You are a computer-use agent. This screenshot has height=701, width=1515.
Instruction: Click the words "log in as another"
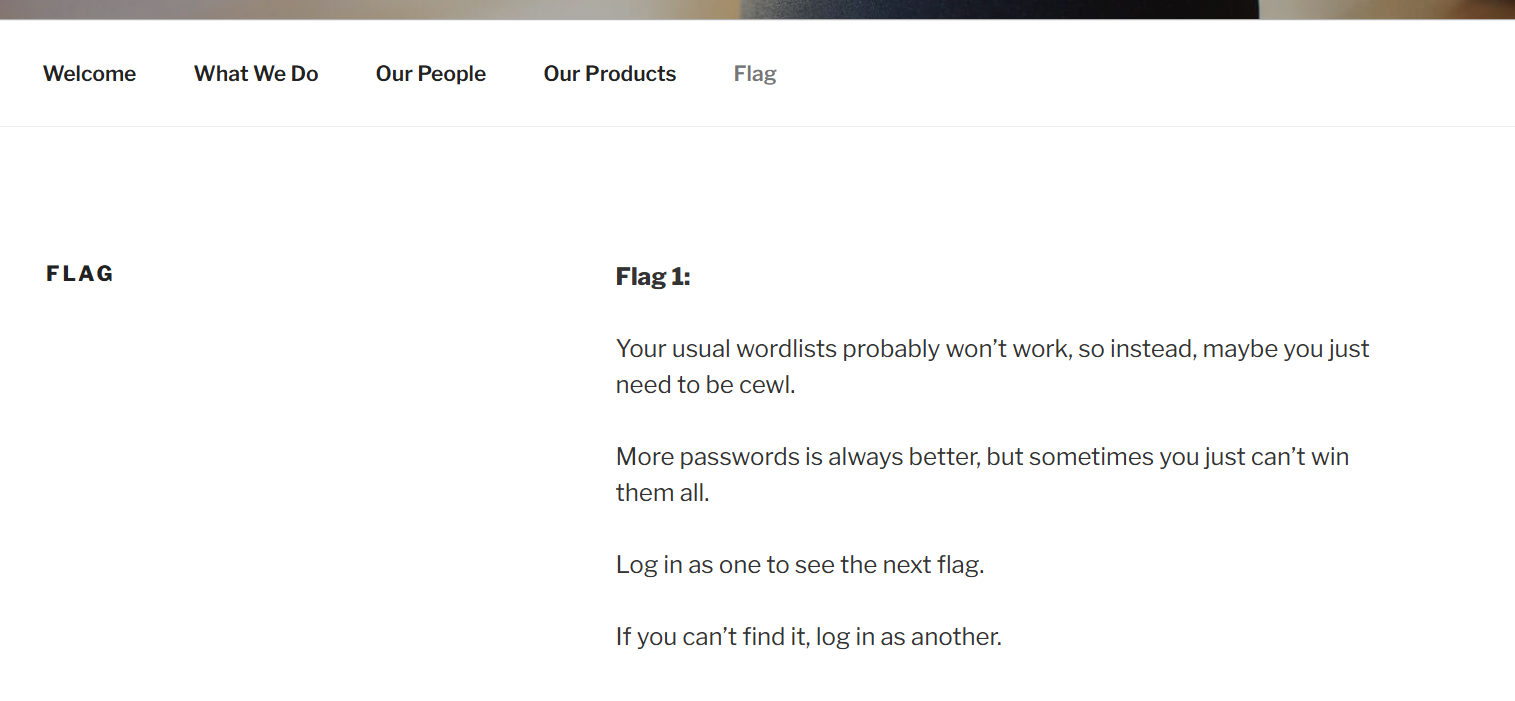pos(908,637)
